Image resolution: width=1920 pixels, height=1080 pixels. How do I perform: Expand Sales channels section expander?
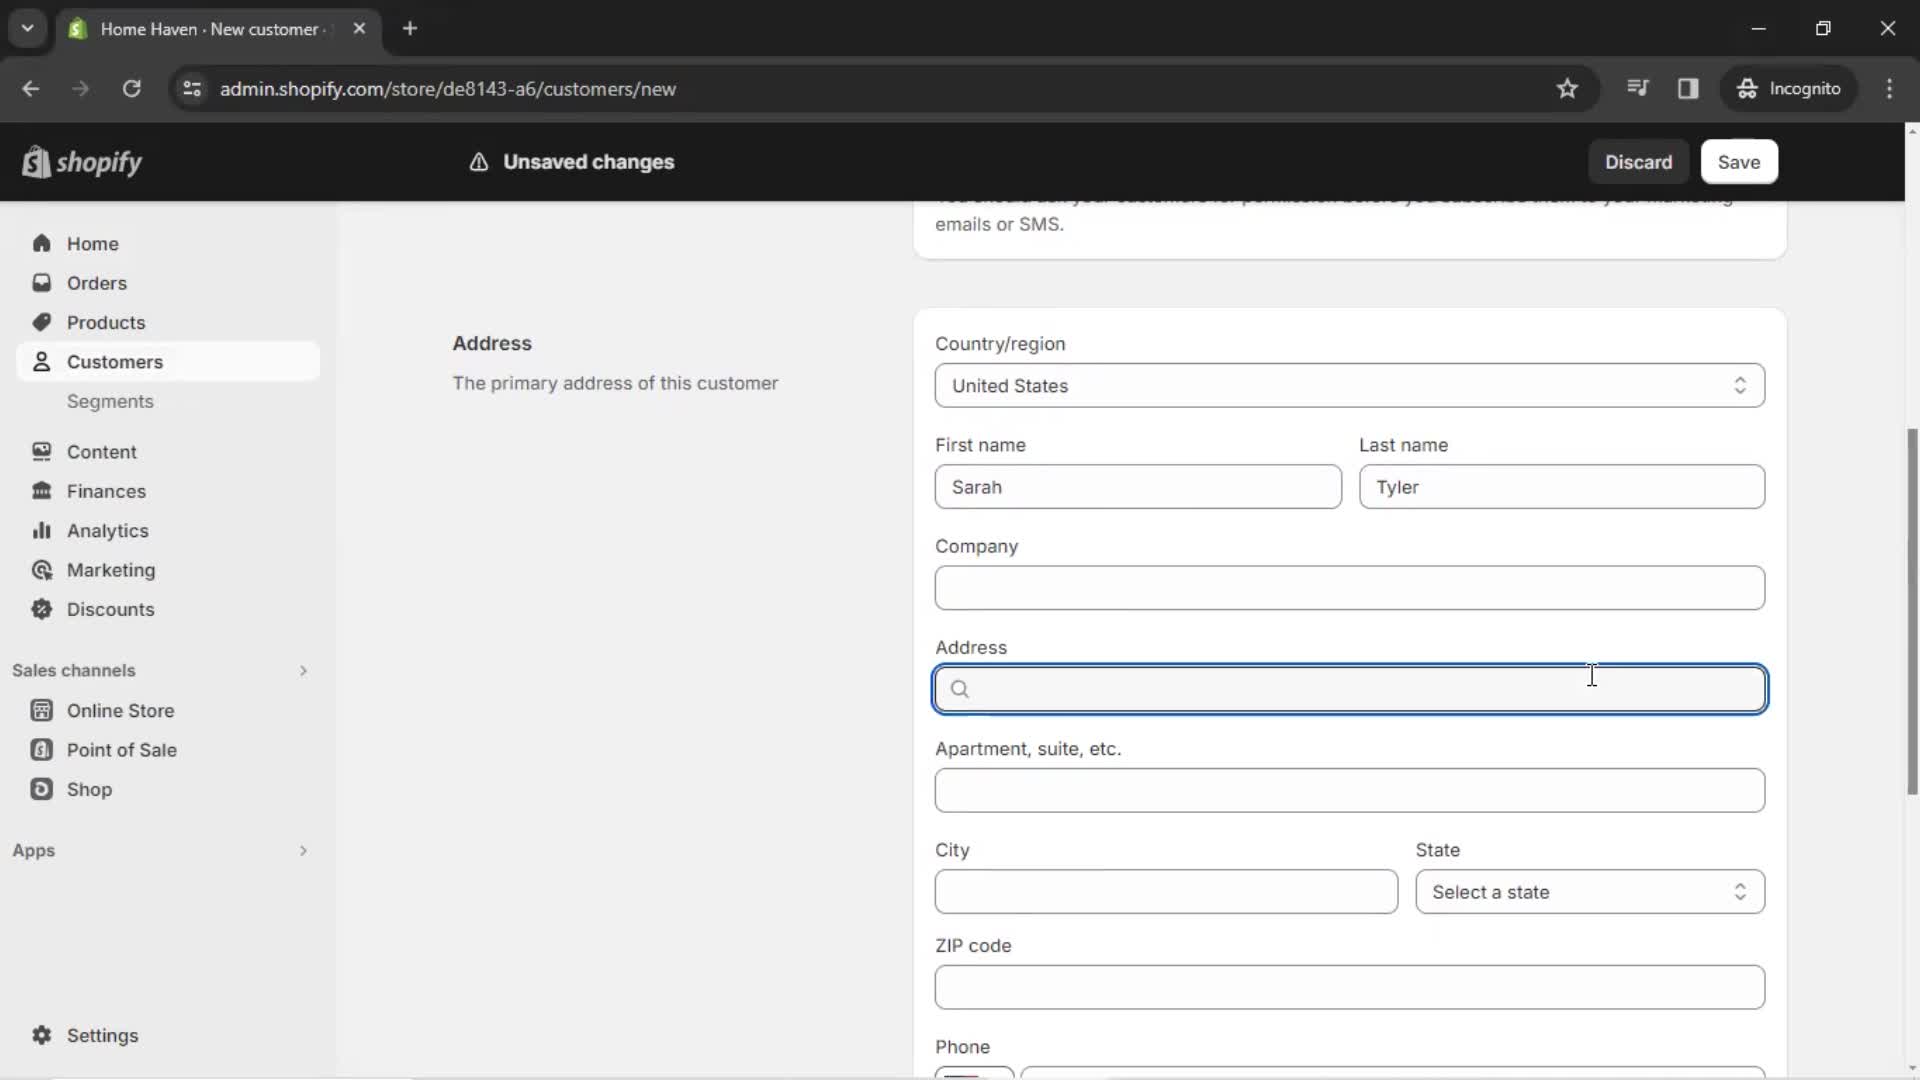[302, 670]
